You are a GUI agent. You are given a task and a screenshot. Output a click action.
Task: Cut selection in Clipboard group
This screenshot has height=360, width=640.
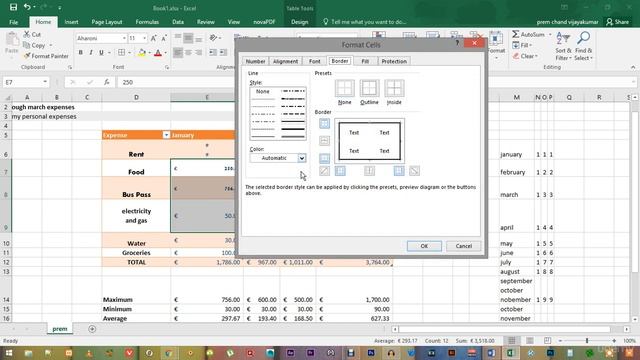click(x=32, y=34)
